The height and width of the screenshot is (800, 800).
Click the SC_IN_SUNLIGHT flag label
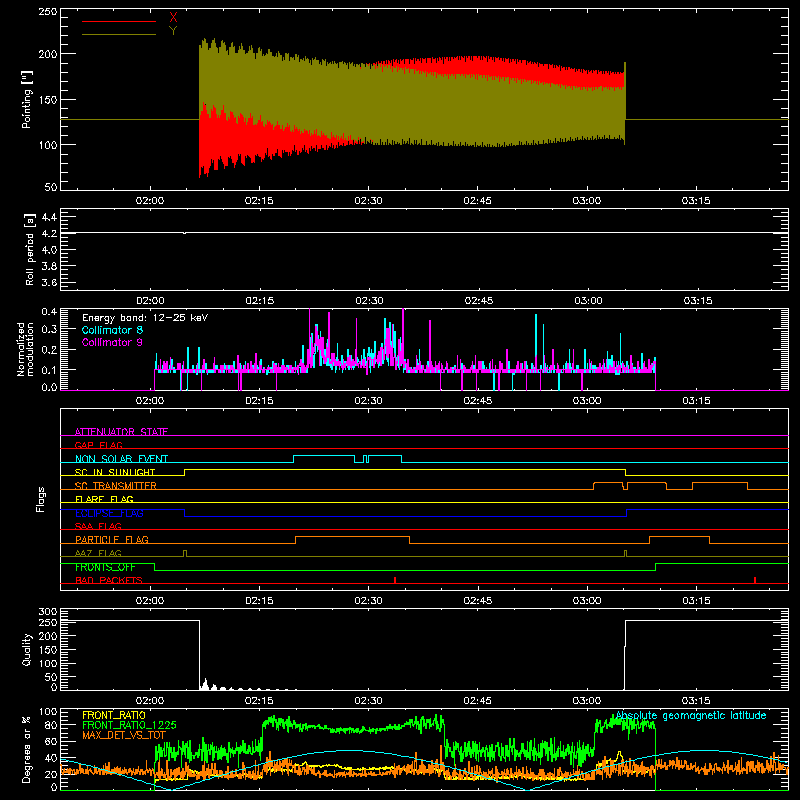pyautogui.click(x=115, y=472)
